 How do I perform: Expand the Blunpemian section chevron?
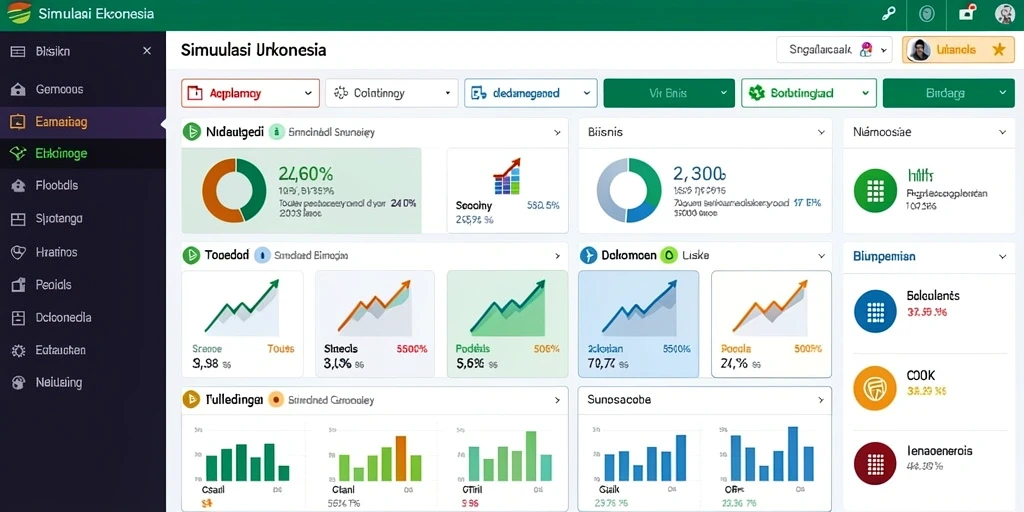[1002, 257]
